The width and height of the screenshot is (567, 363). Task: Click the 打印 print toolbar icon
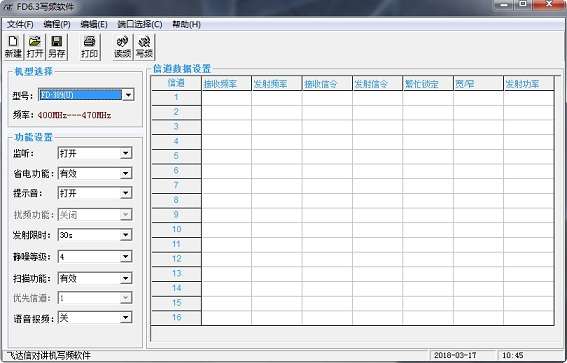[x=90, y=47]
